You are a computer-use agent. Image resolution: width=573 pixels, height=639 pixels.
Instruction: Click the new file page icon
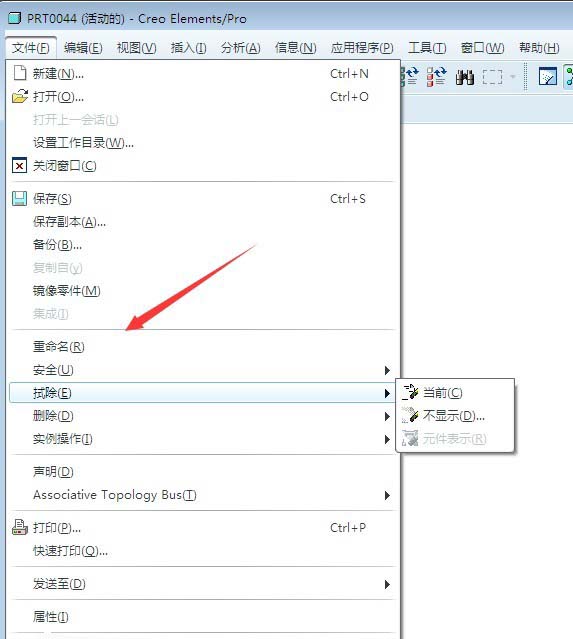point(20,73)
